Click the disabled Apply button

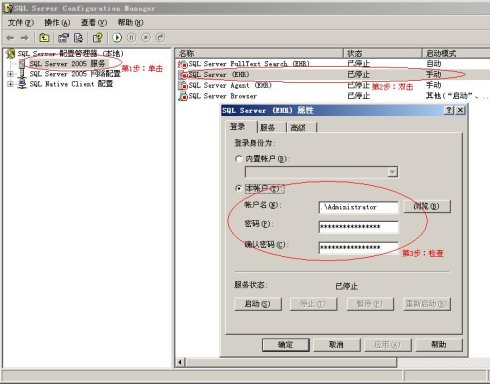[388, 345]
